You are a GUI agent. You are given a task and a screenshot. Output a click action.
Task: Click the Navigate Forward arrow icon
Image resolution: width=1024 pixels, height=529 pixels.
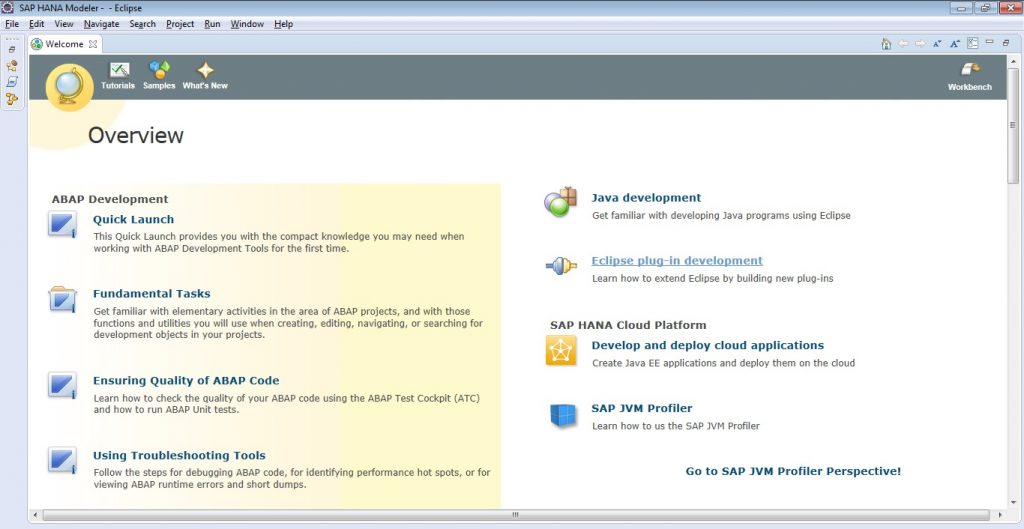point(920,44)
